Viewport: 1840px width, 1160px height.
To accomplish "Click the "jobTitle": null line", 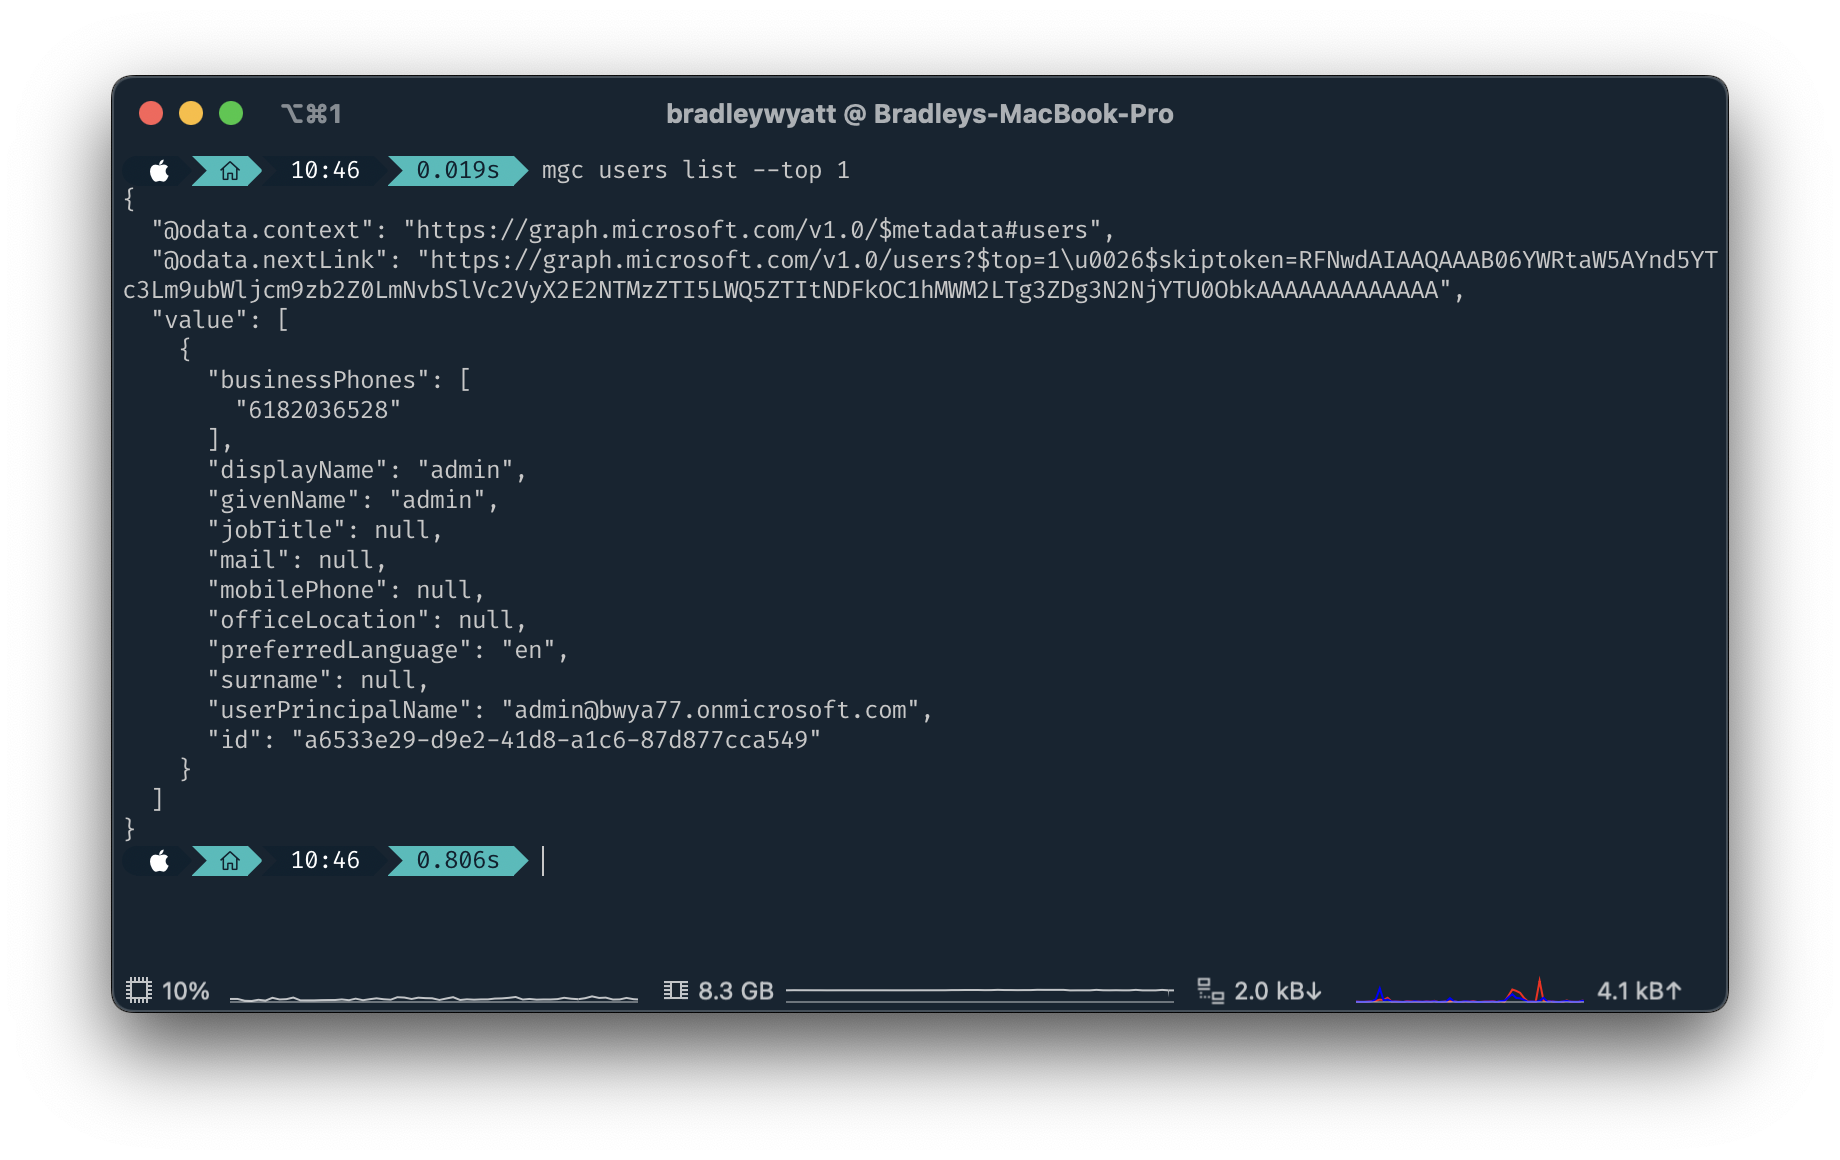I will (x=325, y=531).
